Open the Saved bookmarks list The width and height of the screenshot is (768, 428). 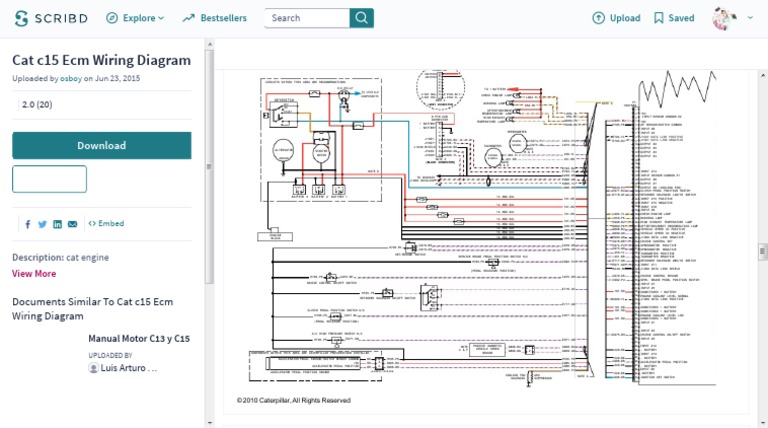click(x=674, y=18)
